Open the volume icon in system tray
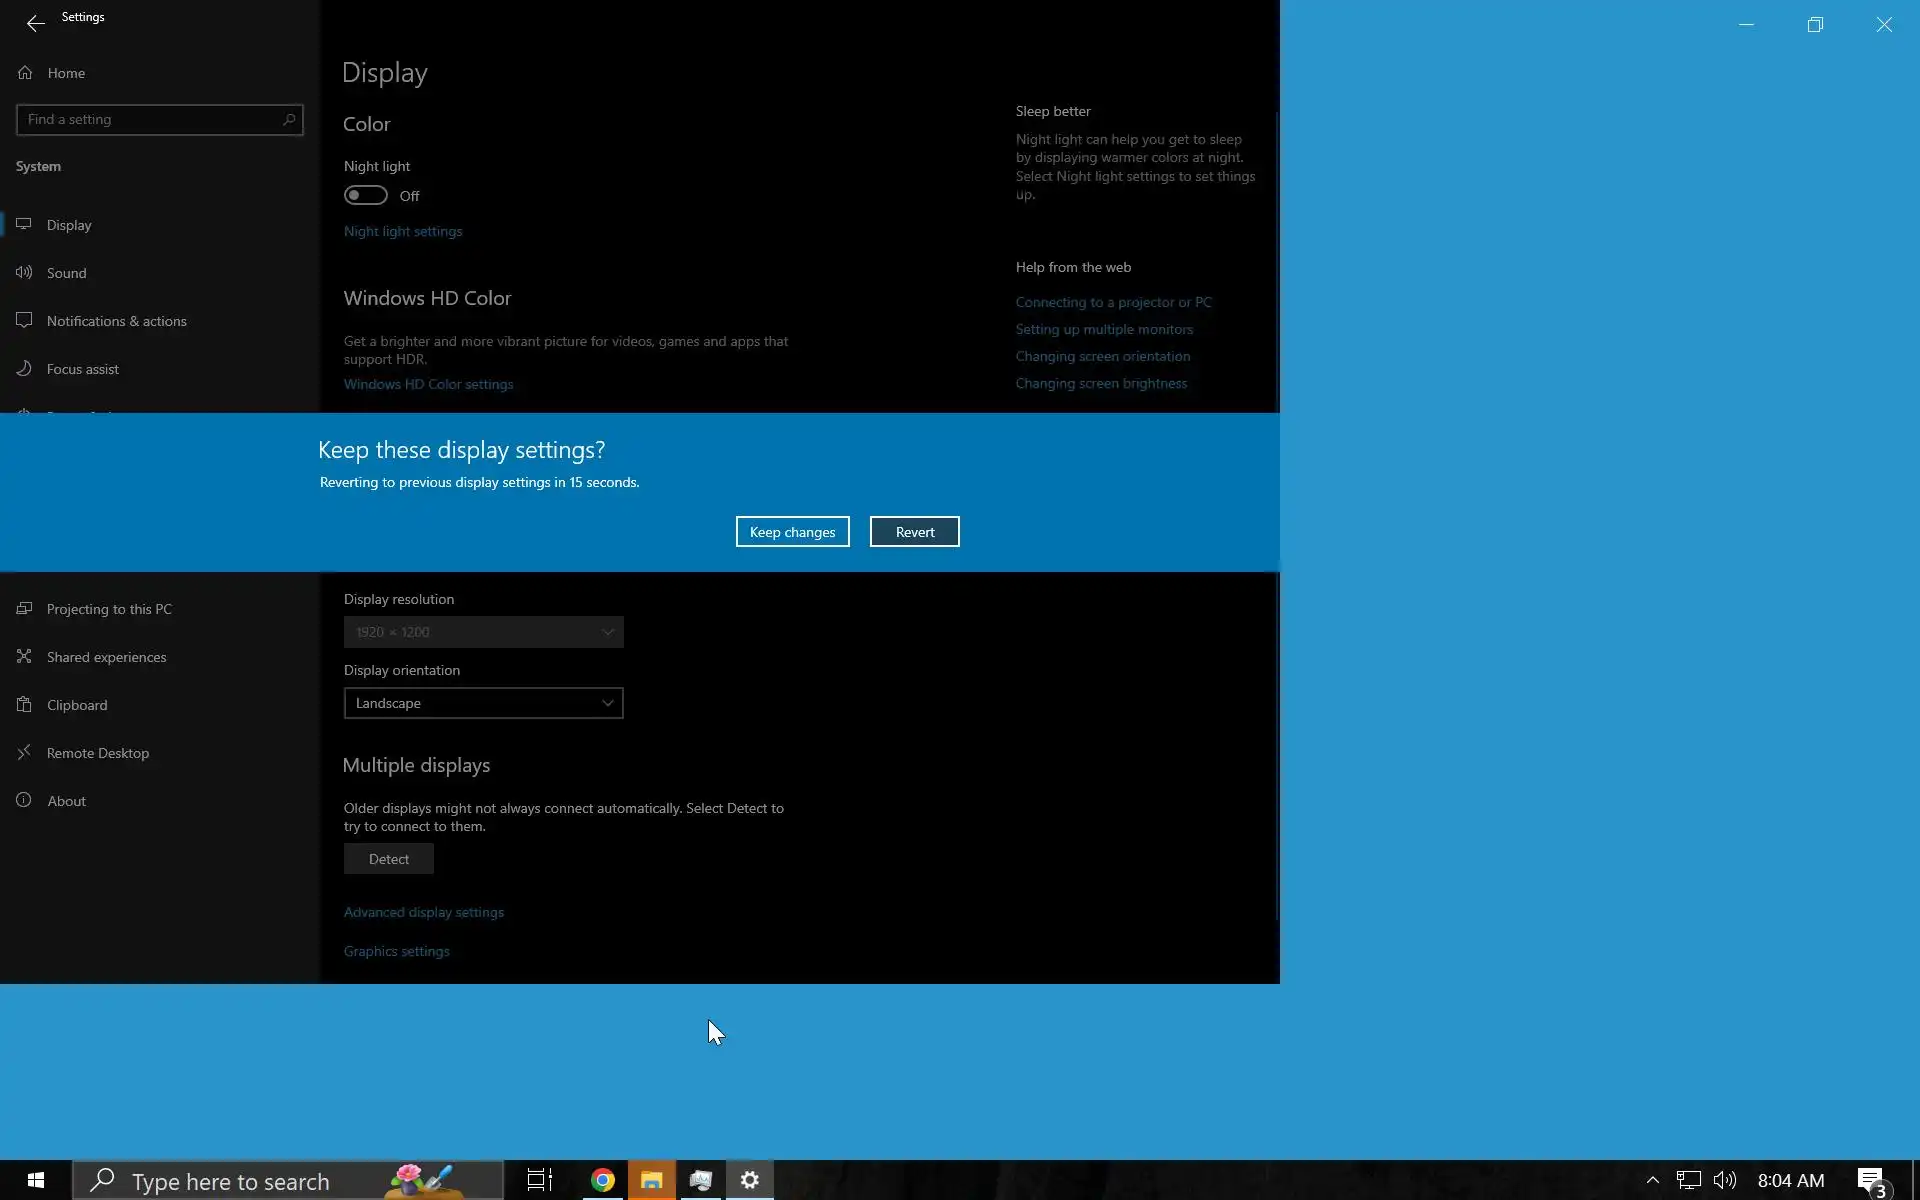The image size is (1920, 1200). click(x=1724, y=1180)
